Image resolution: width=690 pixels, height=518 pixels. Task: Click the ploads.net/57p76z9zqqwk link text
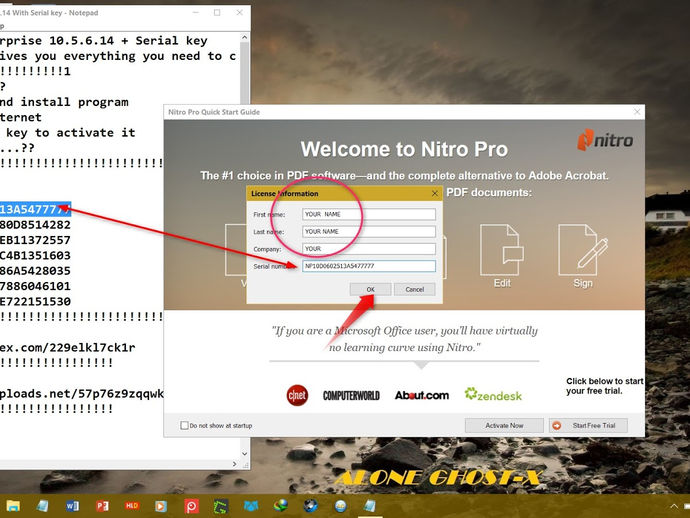pyautogui.click(x=82, y=394)
